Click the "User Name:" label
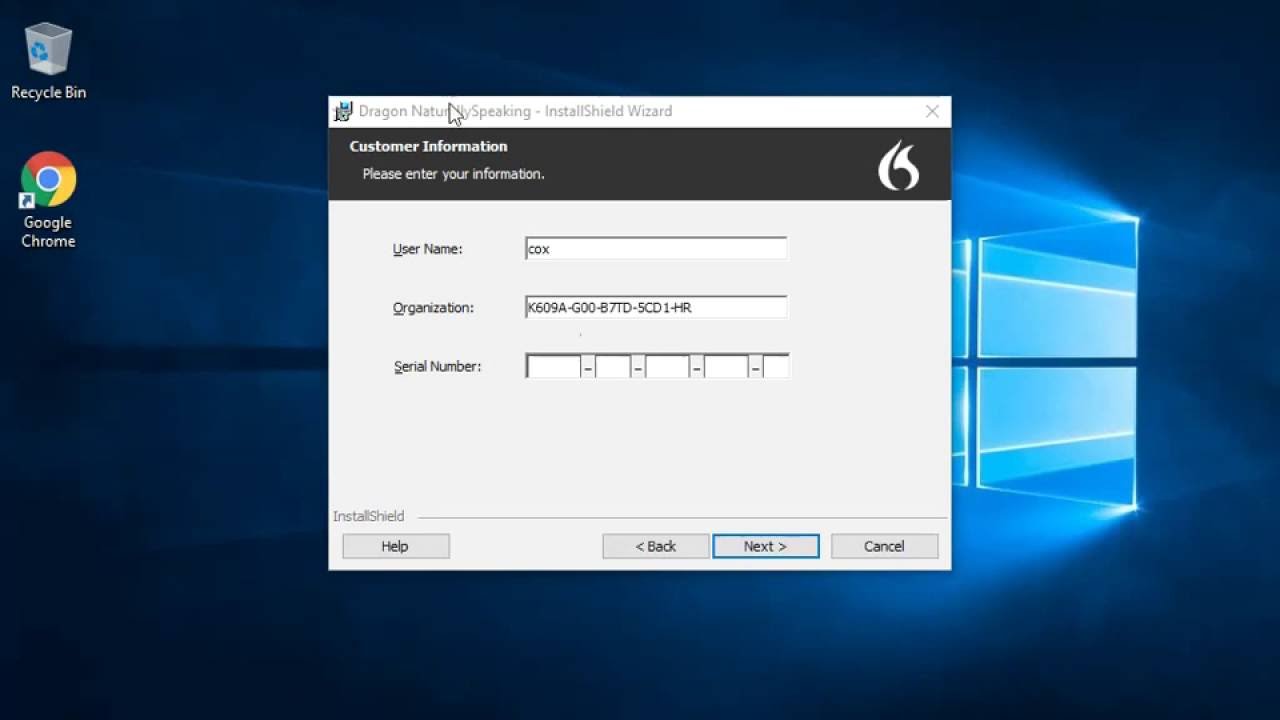The width and height of the screenshot is (1280, 720). pyautogui.click(x=427, y=249)
